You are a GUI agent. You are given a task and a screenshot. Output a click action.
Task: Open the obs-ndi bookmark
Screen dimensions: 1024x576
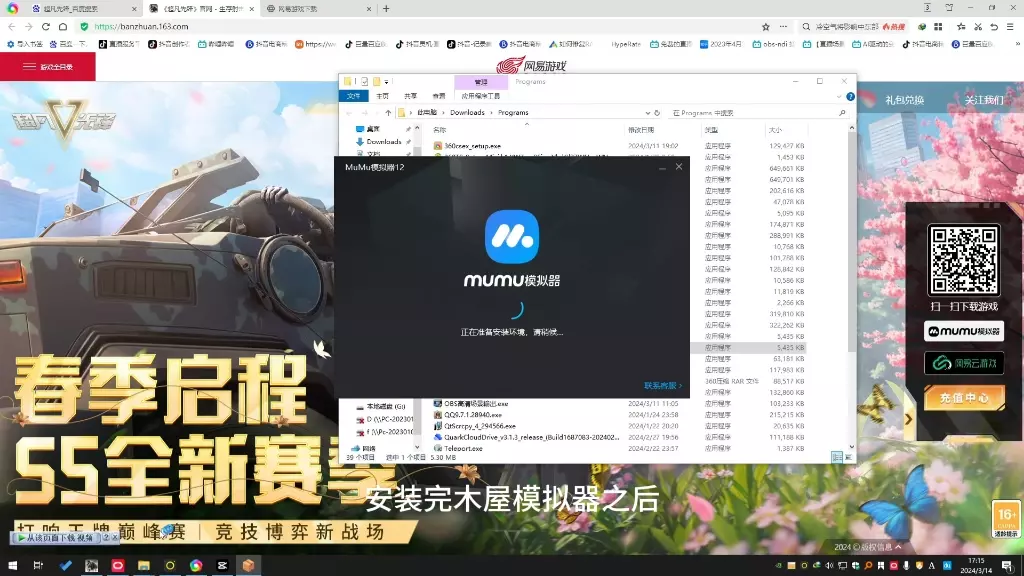point(773,44)
